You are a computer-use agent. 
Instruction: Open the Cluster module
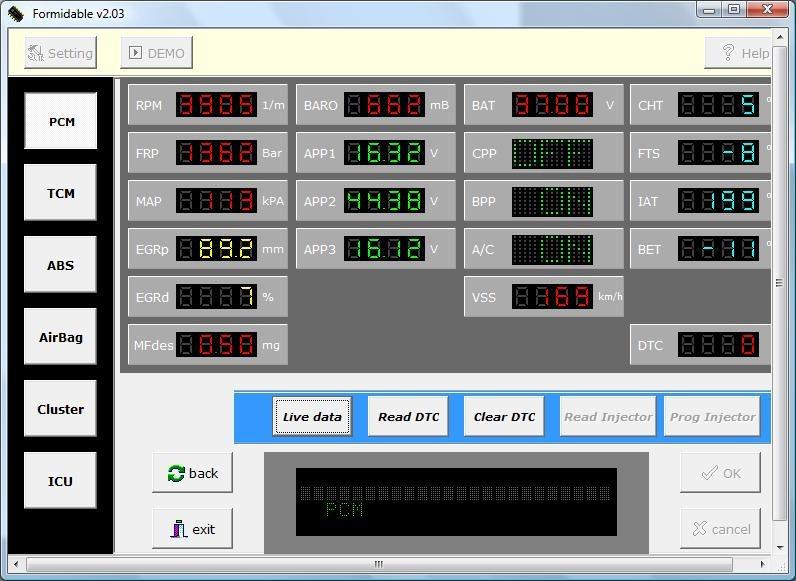coord(61,409)
